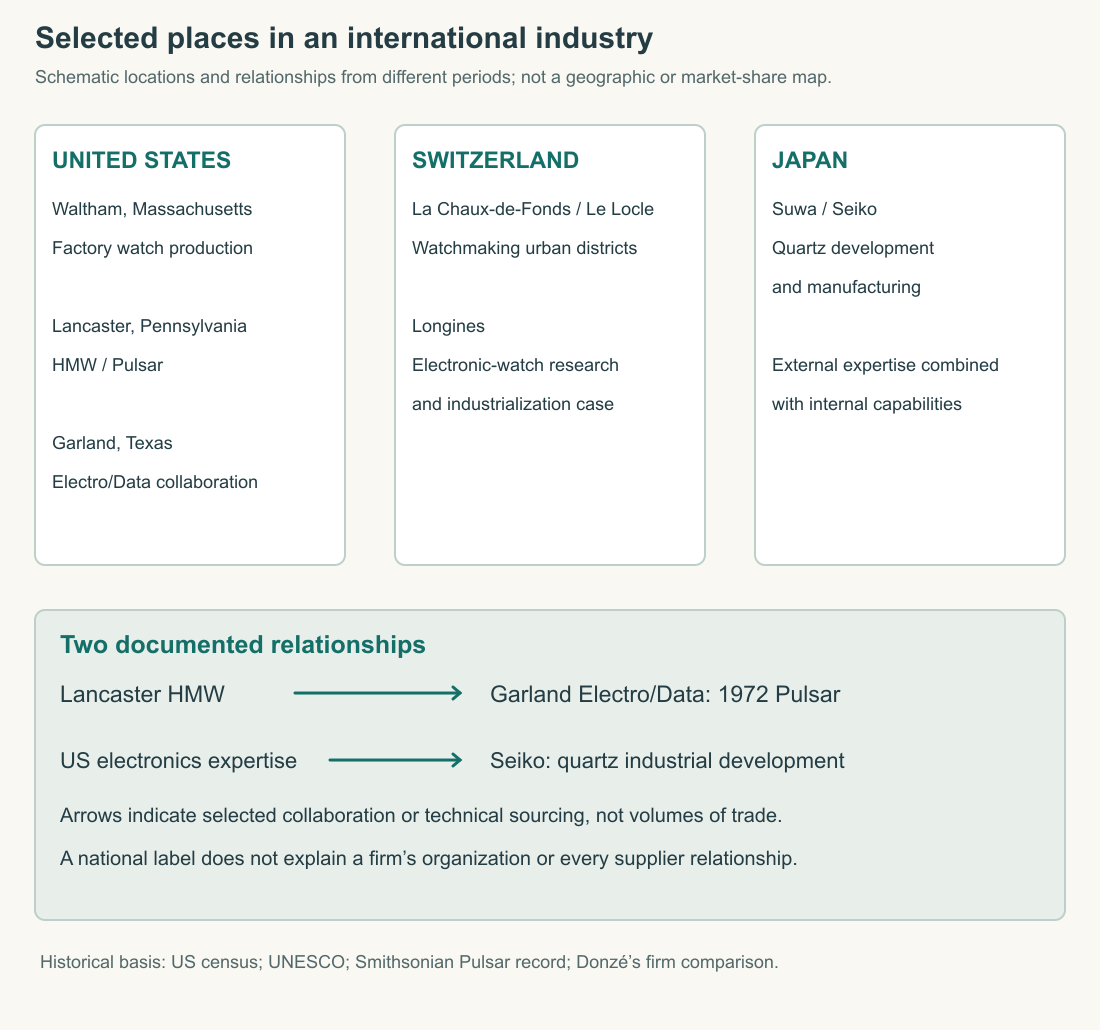Click 'La Chaux-de-Fonds / Le Locle' text

(532, 209)
